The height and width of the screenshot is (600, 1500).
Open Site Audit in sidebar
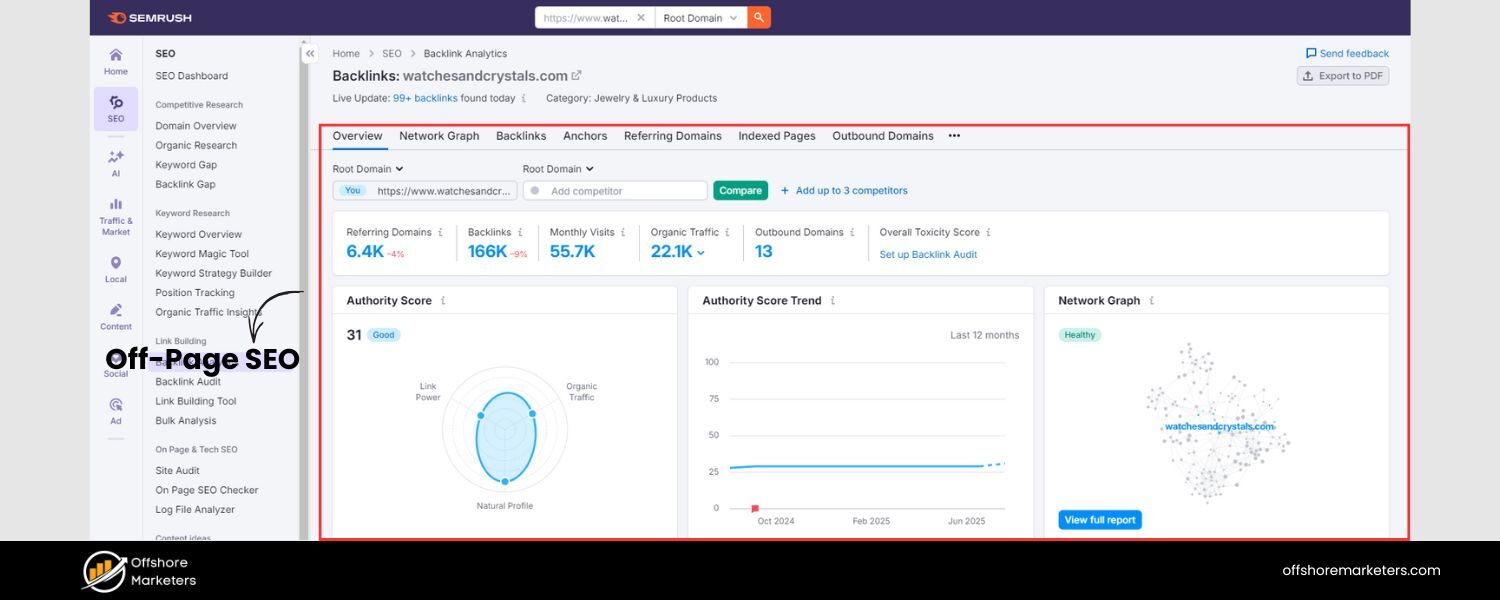click(178, 471)
